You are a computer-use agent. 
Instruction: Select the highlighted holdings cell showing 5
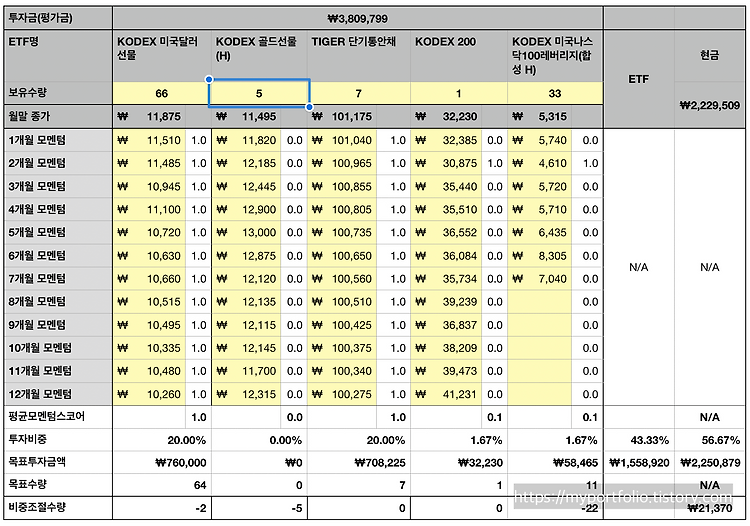point(259,93)
